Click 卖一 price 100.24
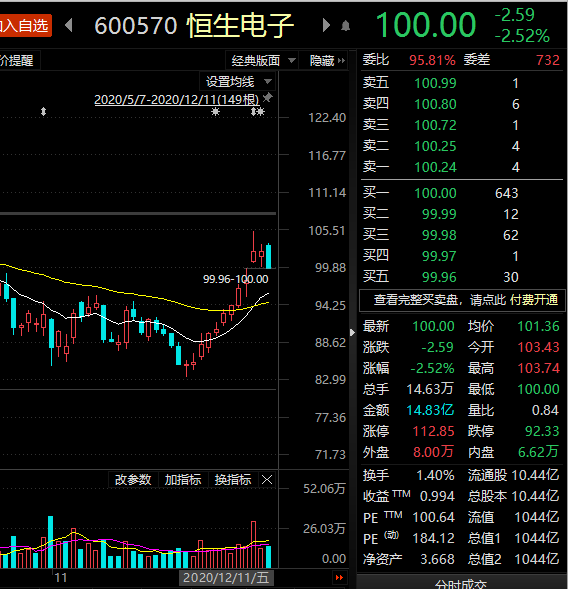 pyautogui.click(x=435, y=167)
